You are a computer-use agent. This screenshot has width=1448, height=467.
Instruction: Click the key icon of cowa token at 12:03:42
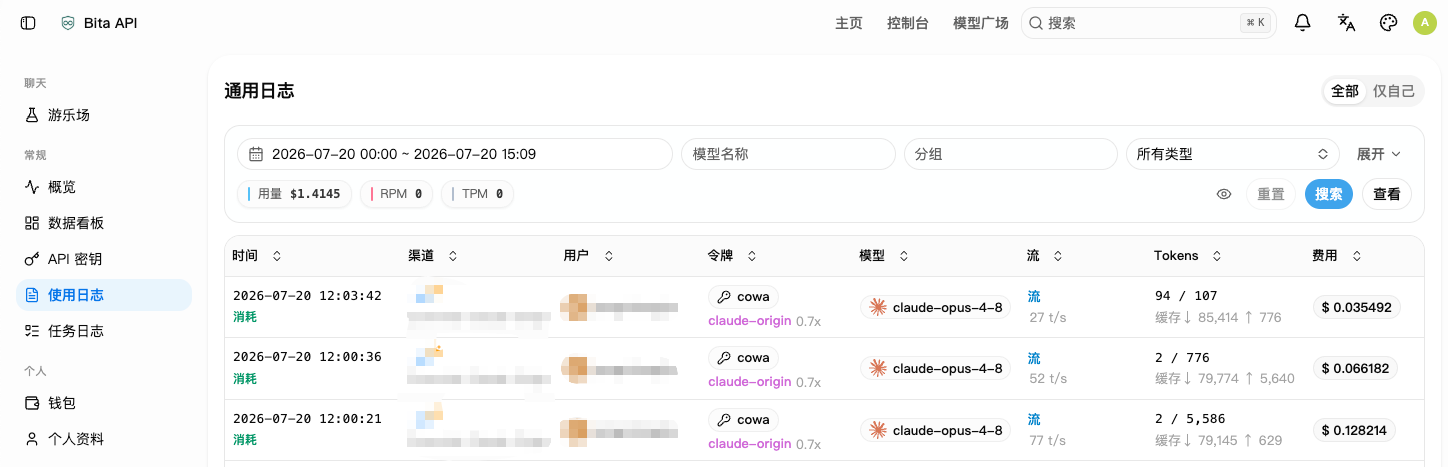click(724, 297)
